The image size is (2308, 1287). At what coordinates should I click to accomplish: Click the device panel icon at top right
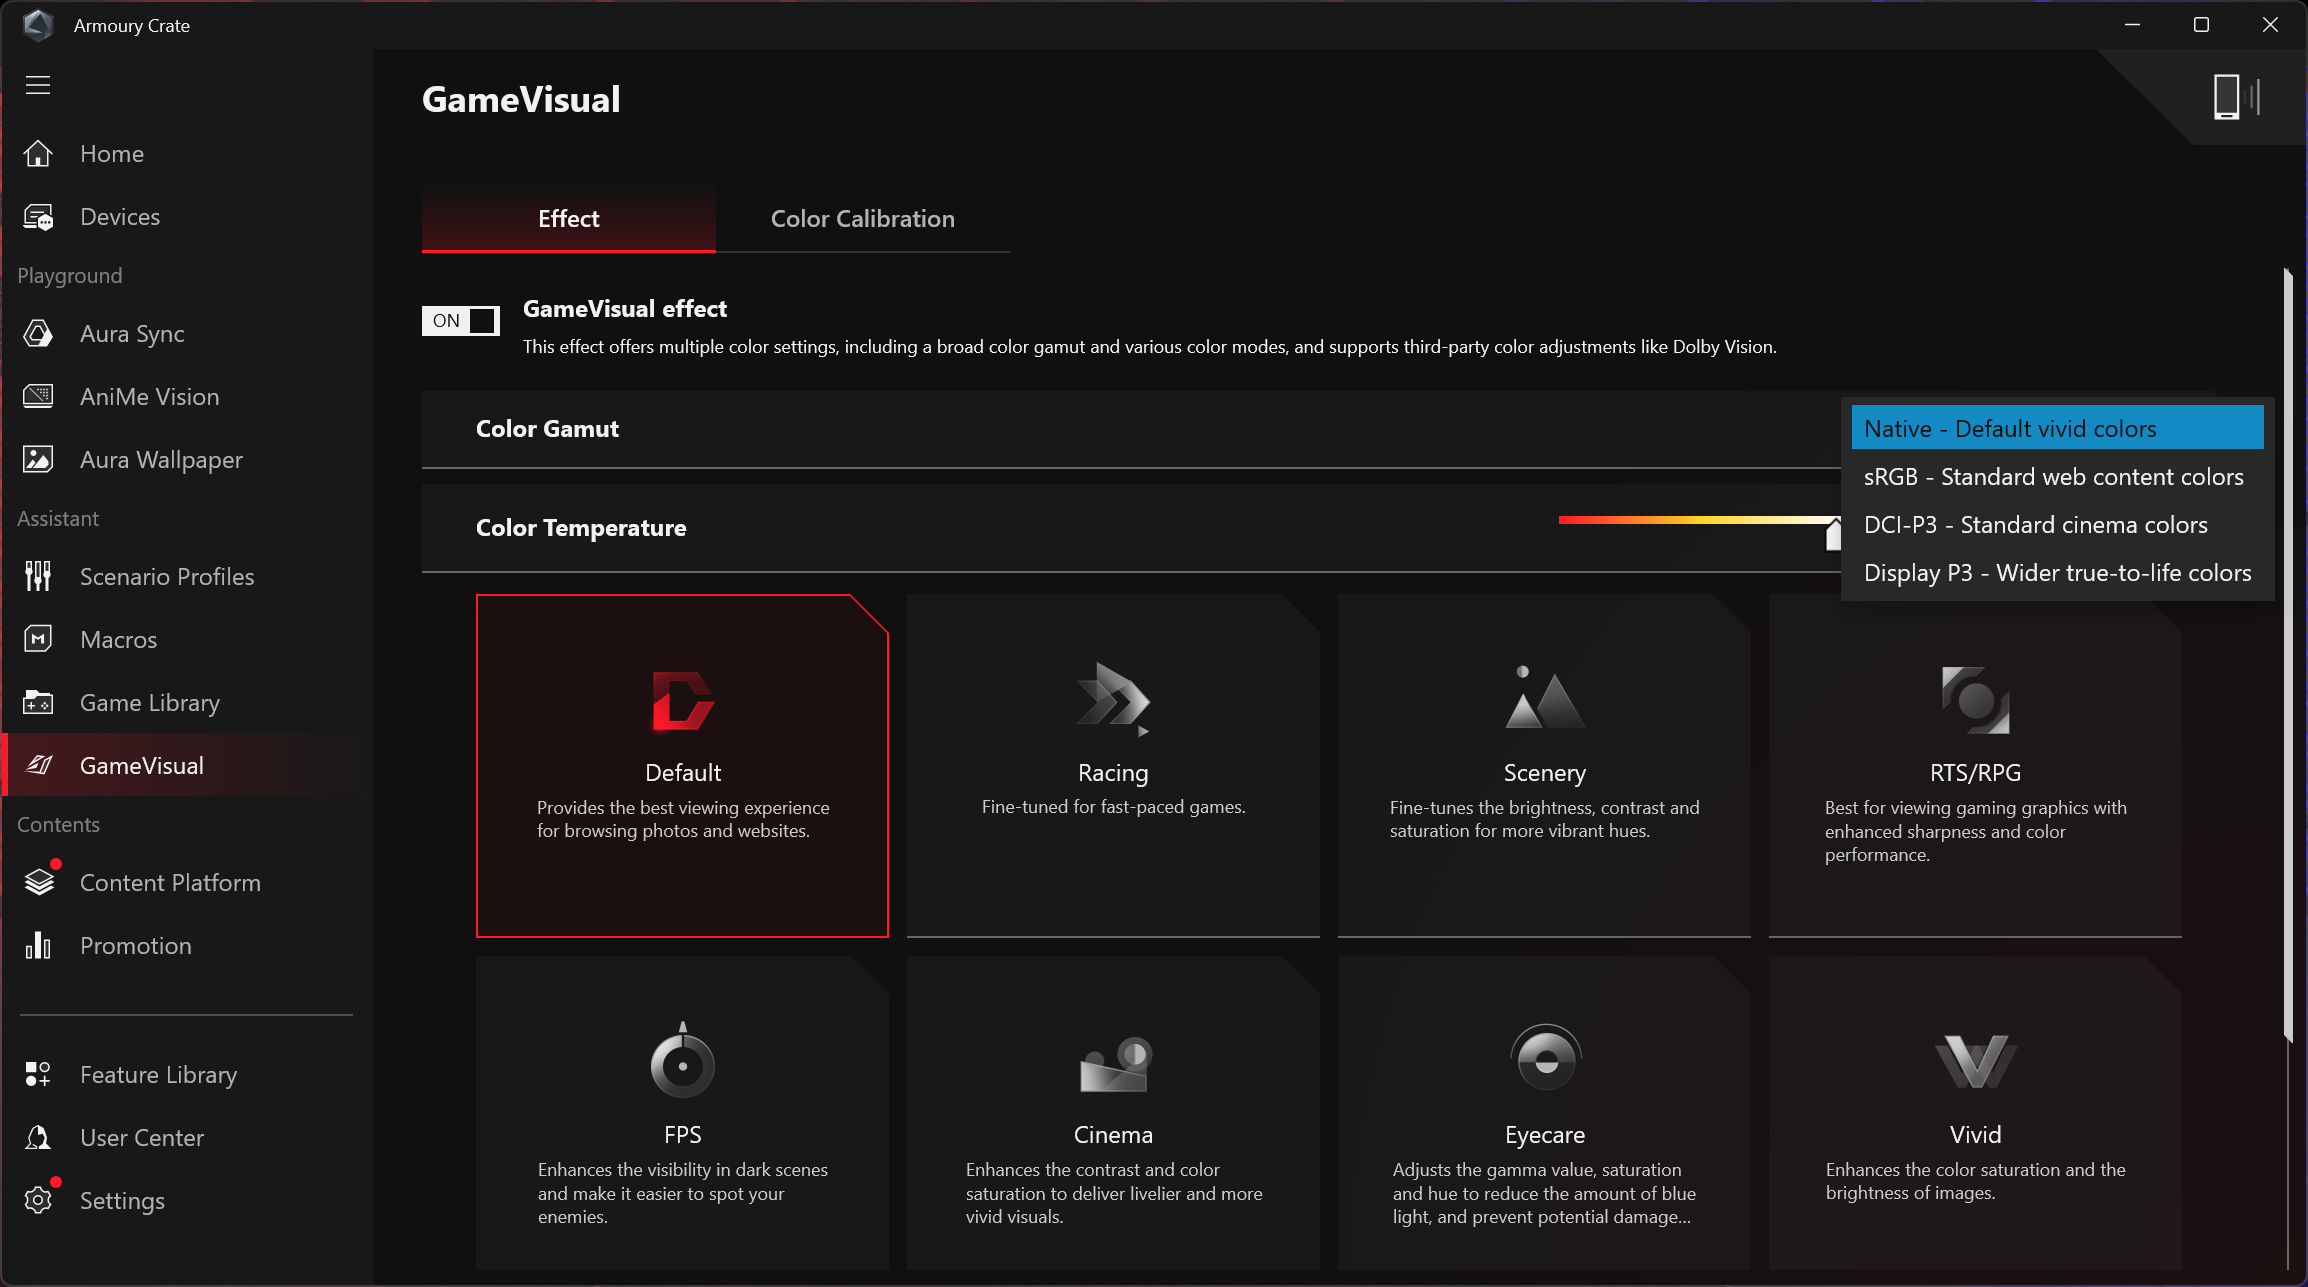2236,97
